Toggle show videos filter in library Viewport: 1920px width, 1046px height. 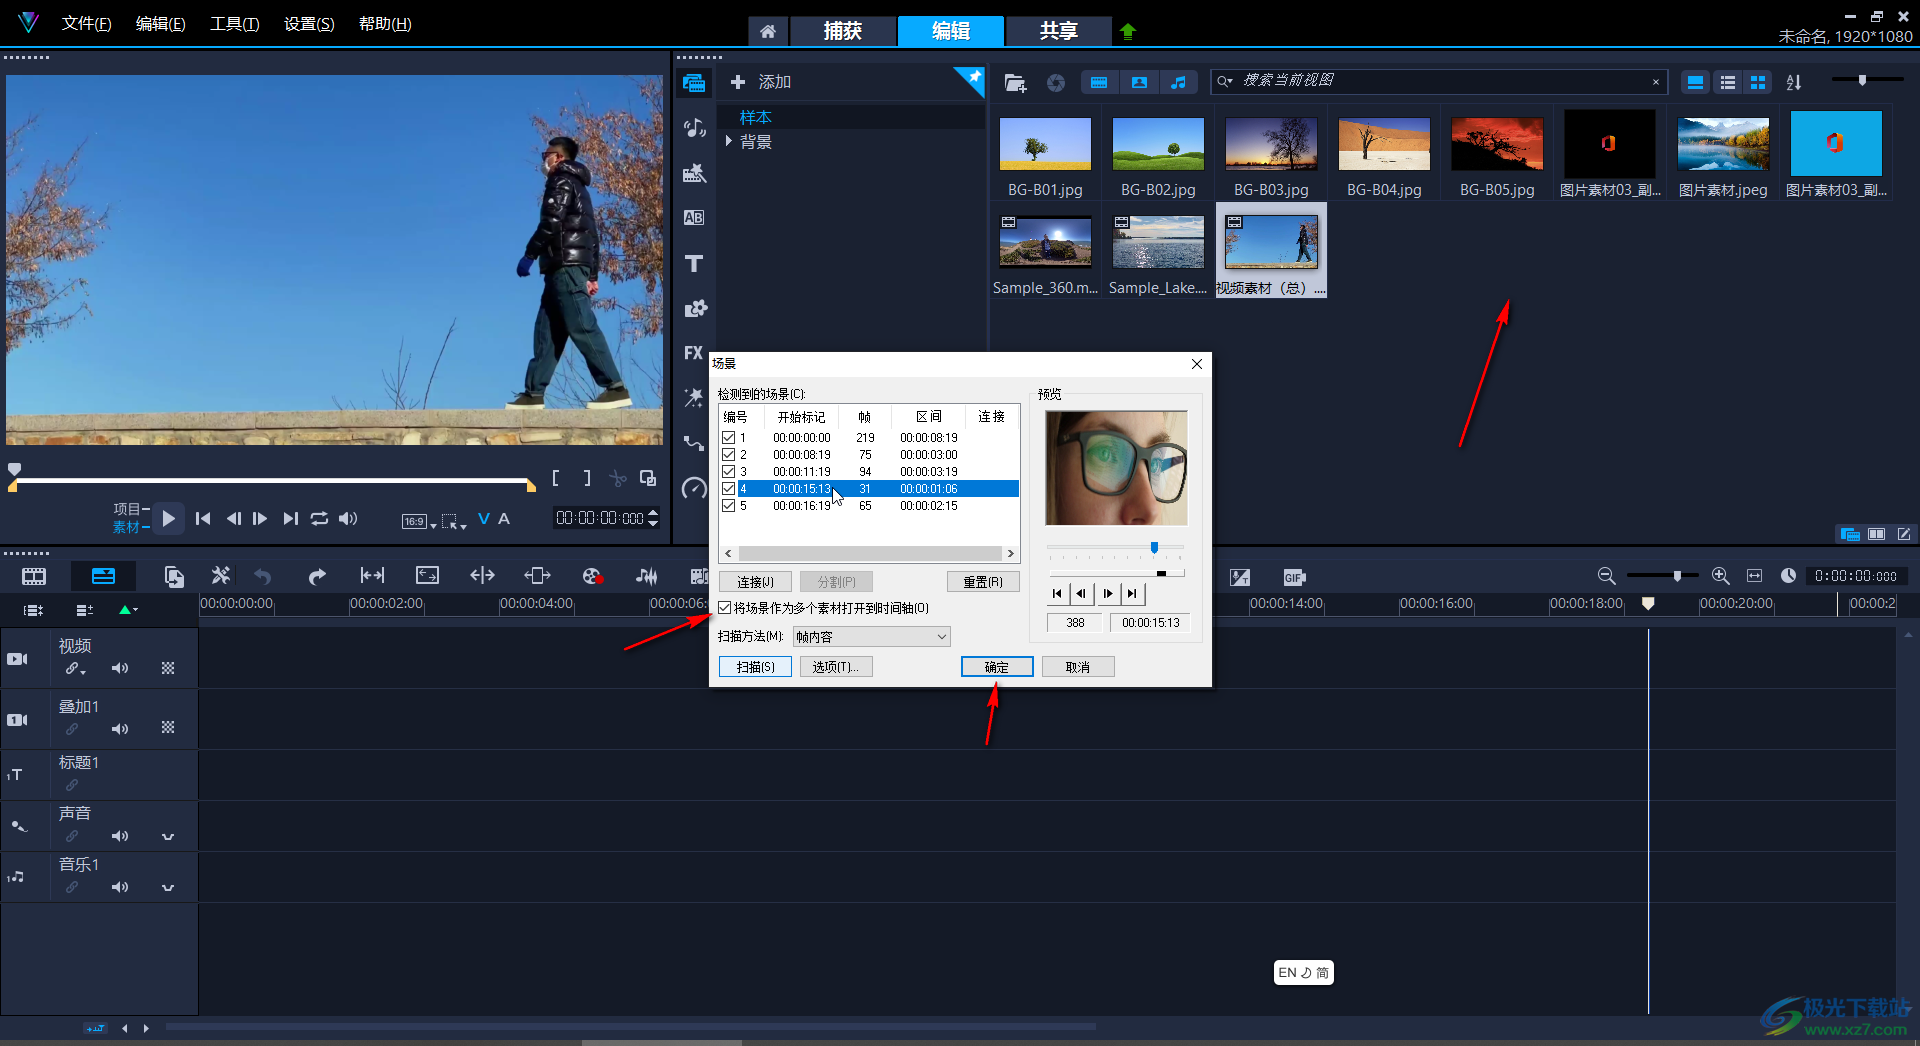[x=1099, y=83]
